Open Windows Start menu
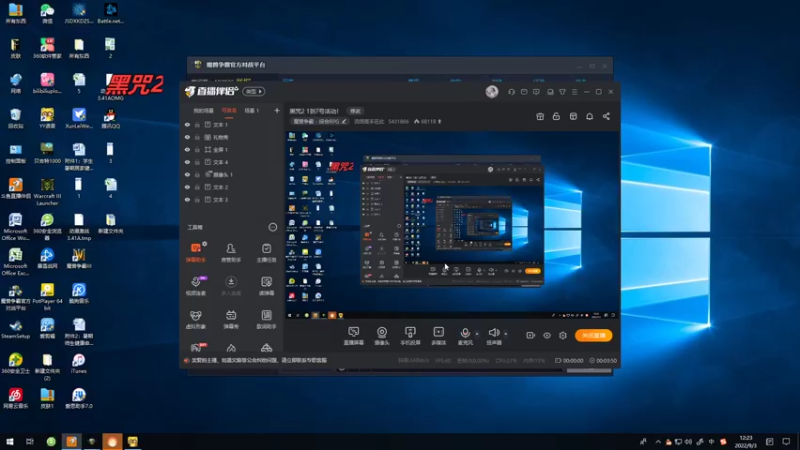800x450 pixels. [x=10, y=441]
